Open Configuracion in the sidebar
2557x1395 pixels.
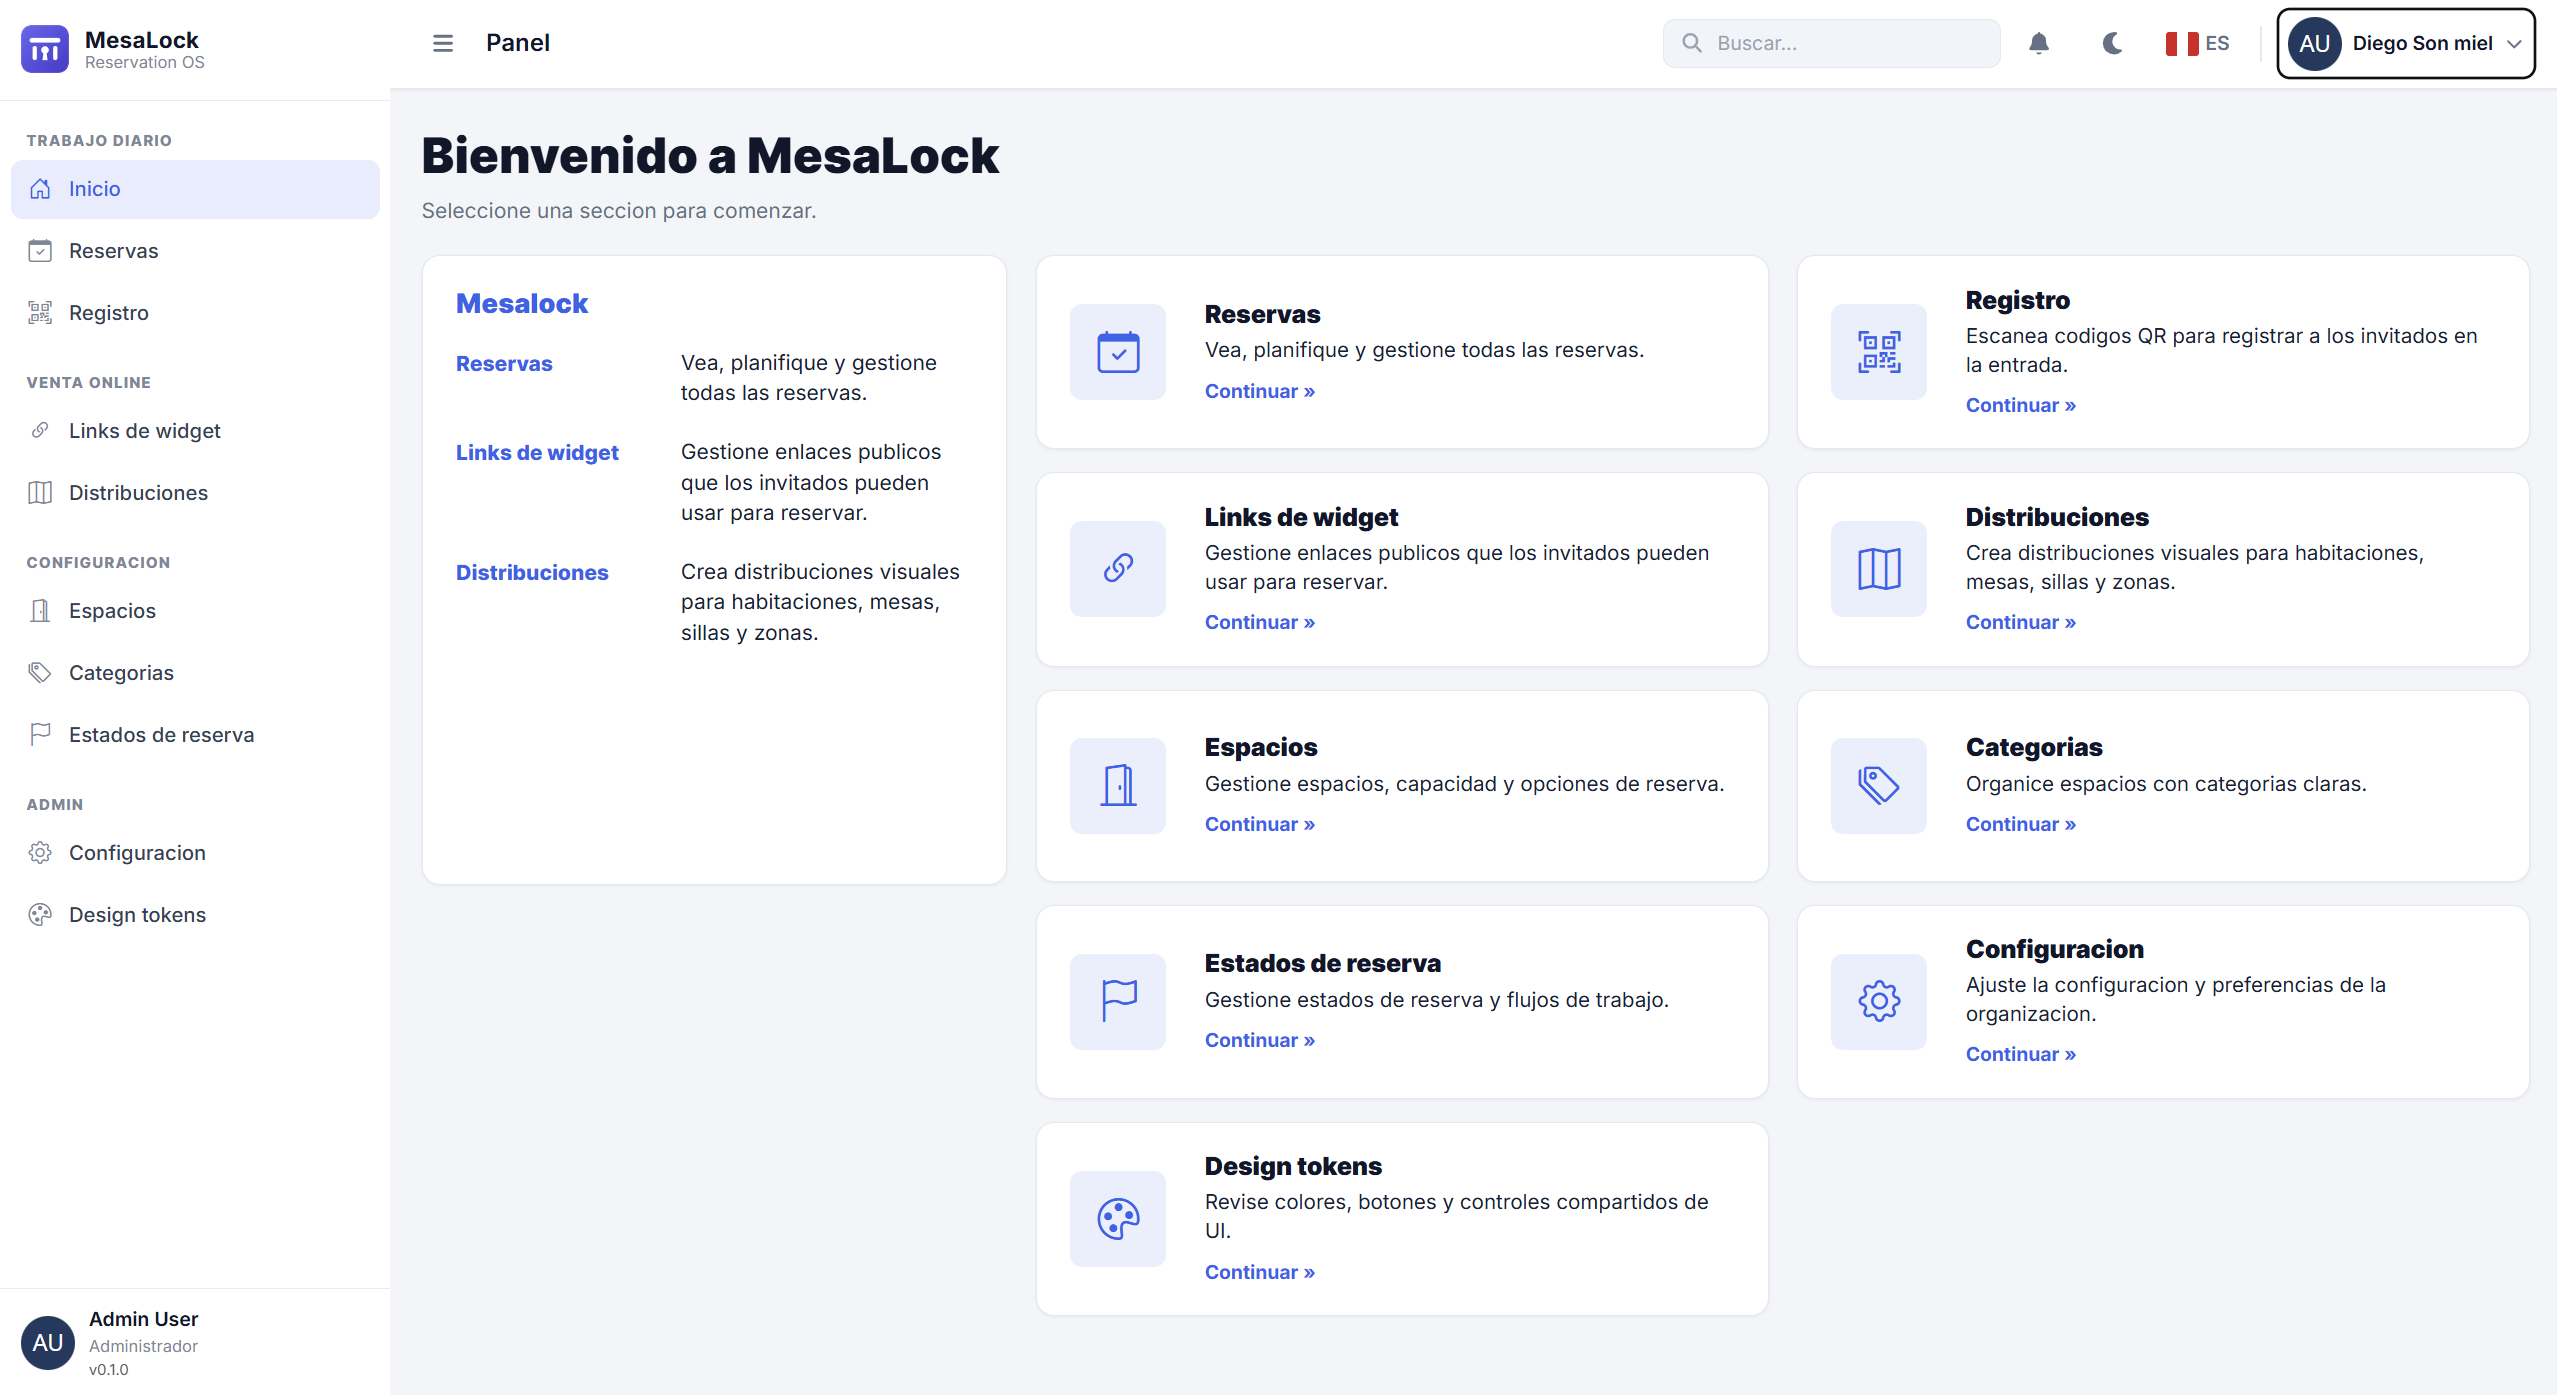point(195,853)
